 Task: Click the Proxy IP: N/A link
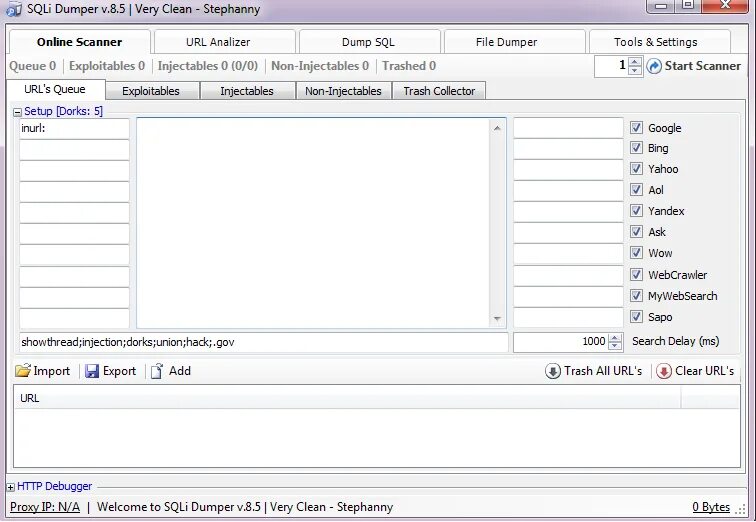point(45,507)
